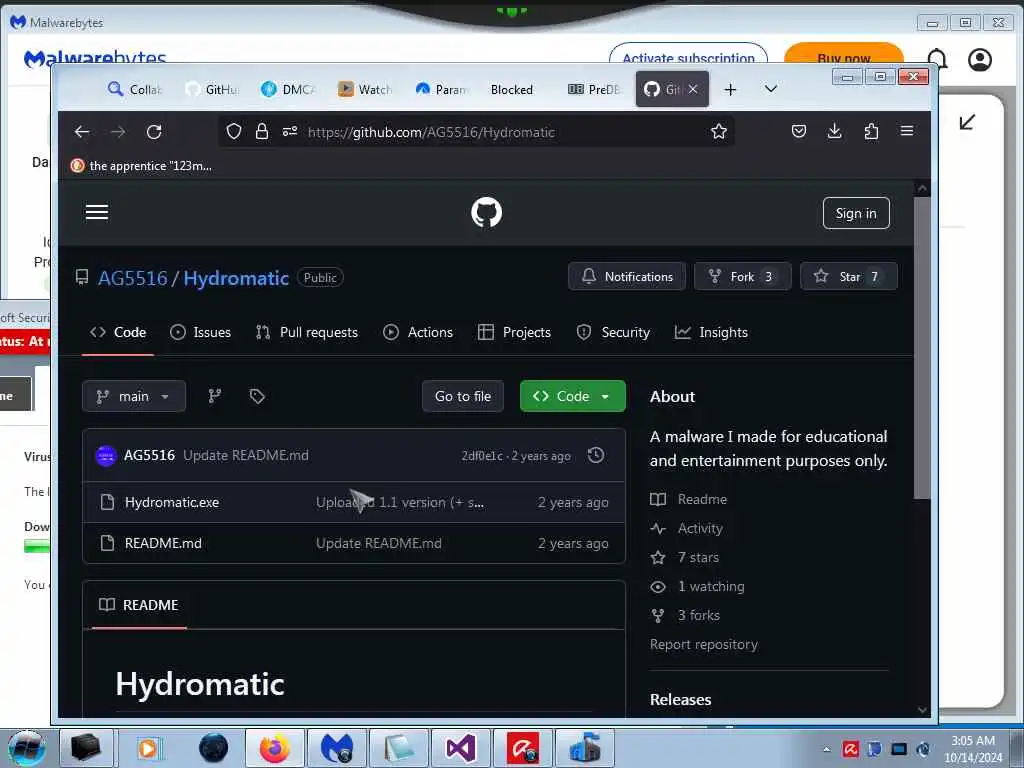Image resolution: width=1024 pixels, height=768 pixels.
Task: View tags via the tag icon
Action: pos(257,396)
